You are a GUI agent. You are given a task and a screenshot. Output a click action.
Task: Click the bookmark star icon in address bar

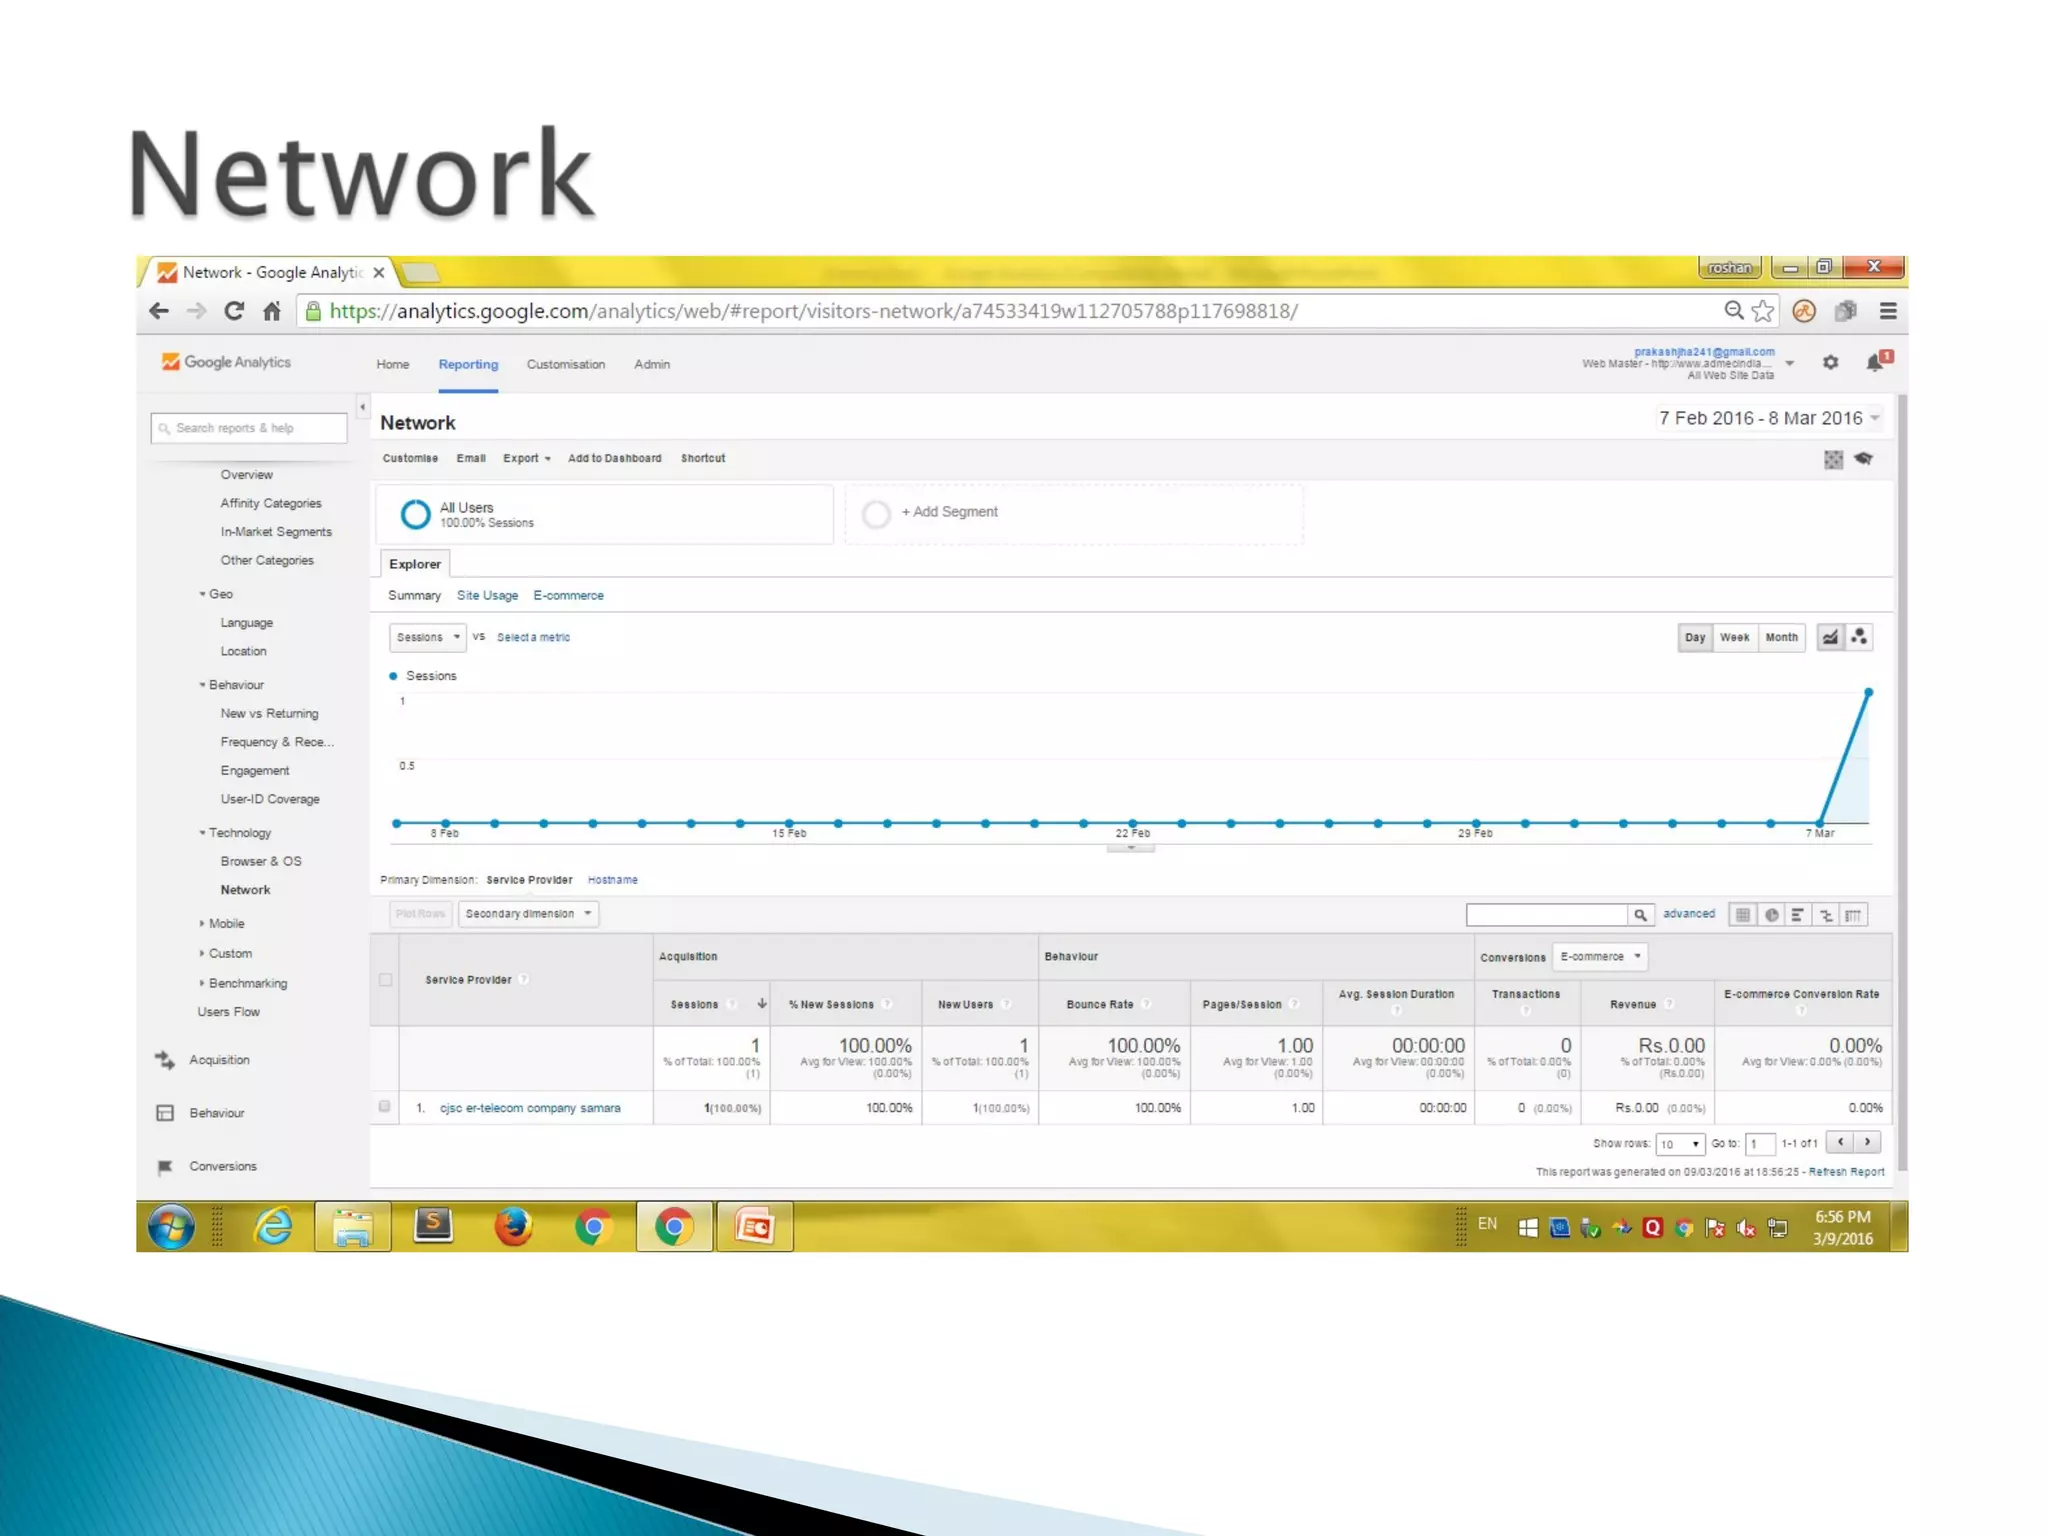[x=1763, y=311]
